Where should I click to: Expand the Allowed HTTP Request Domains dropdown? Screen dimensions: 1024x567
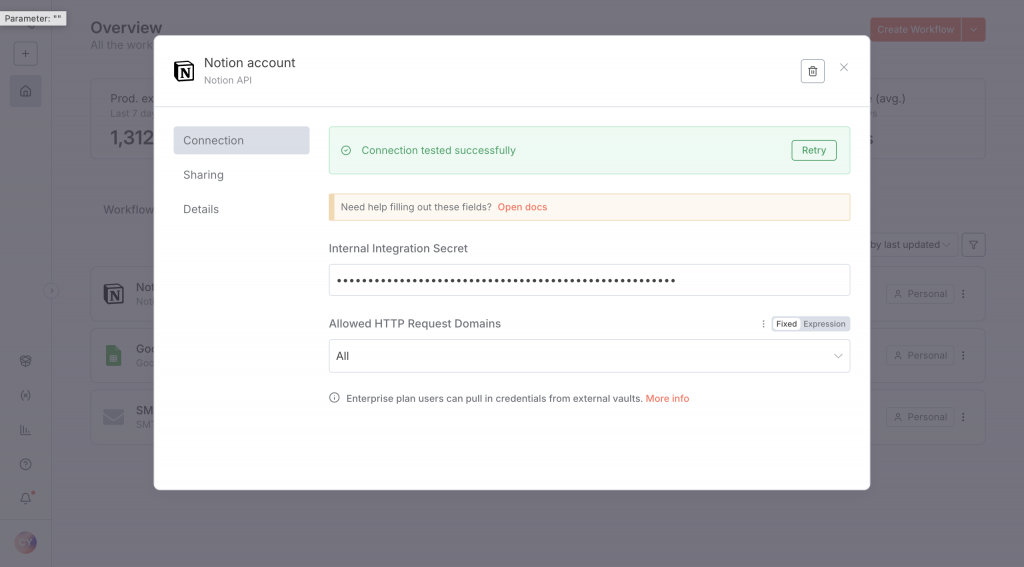[589, 356]
